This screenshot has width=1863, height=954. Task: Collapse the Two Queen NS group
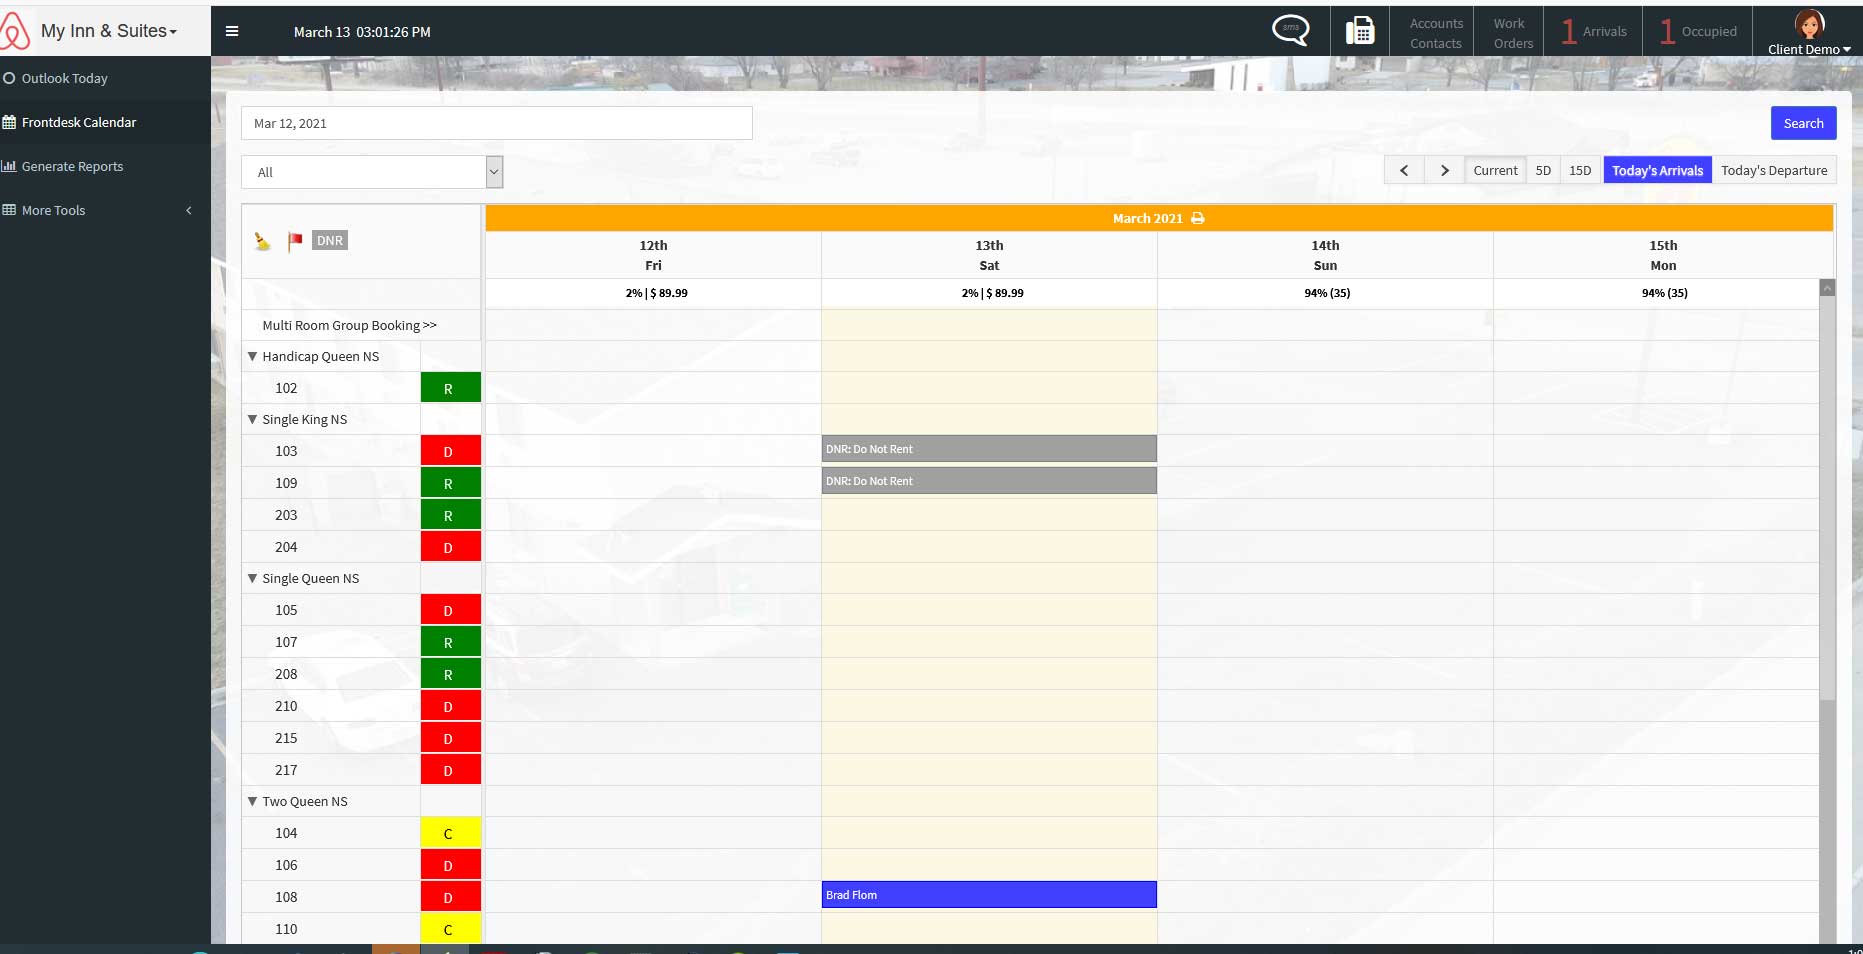coord(252,801)
